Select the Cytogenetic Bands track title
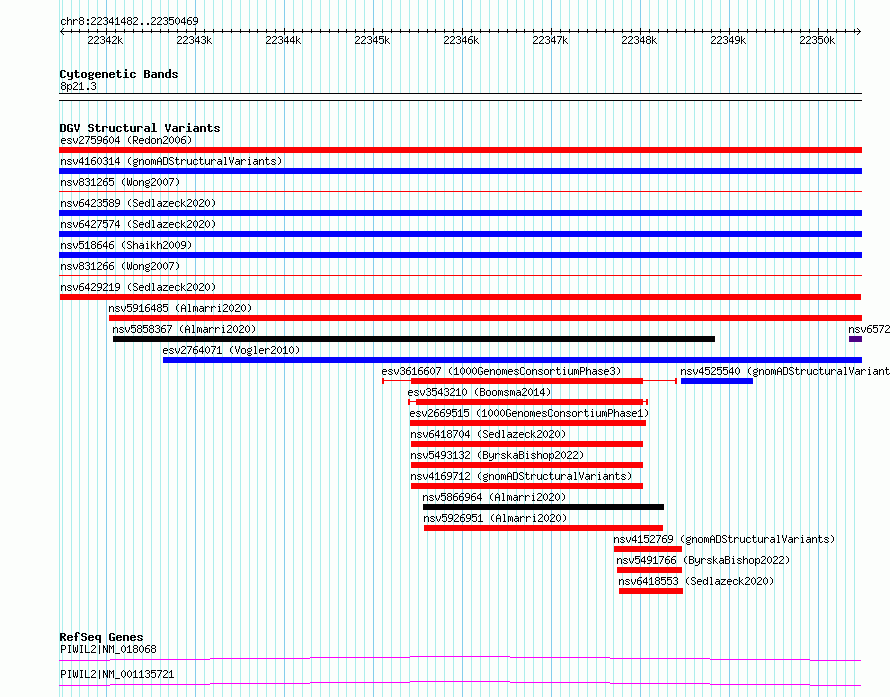The height and width of the screenshot is (697, 890). tap(119, 74)
